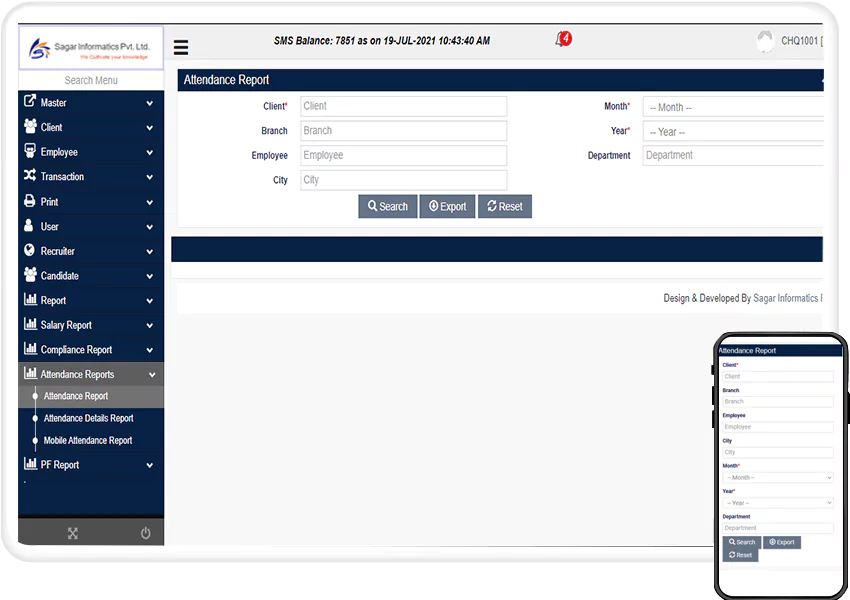Click the Attendance Reports chart icon
This screenshot has width=850, height=600.
point(30,372)
